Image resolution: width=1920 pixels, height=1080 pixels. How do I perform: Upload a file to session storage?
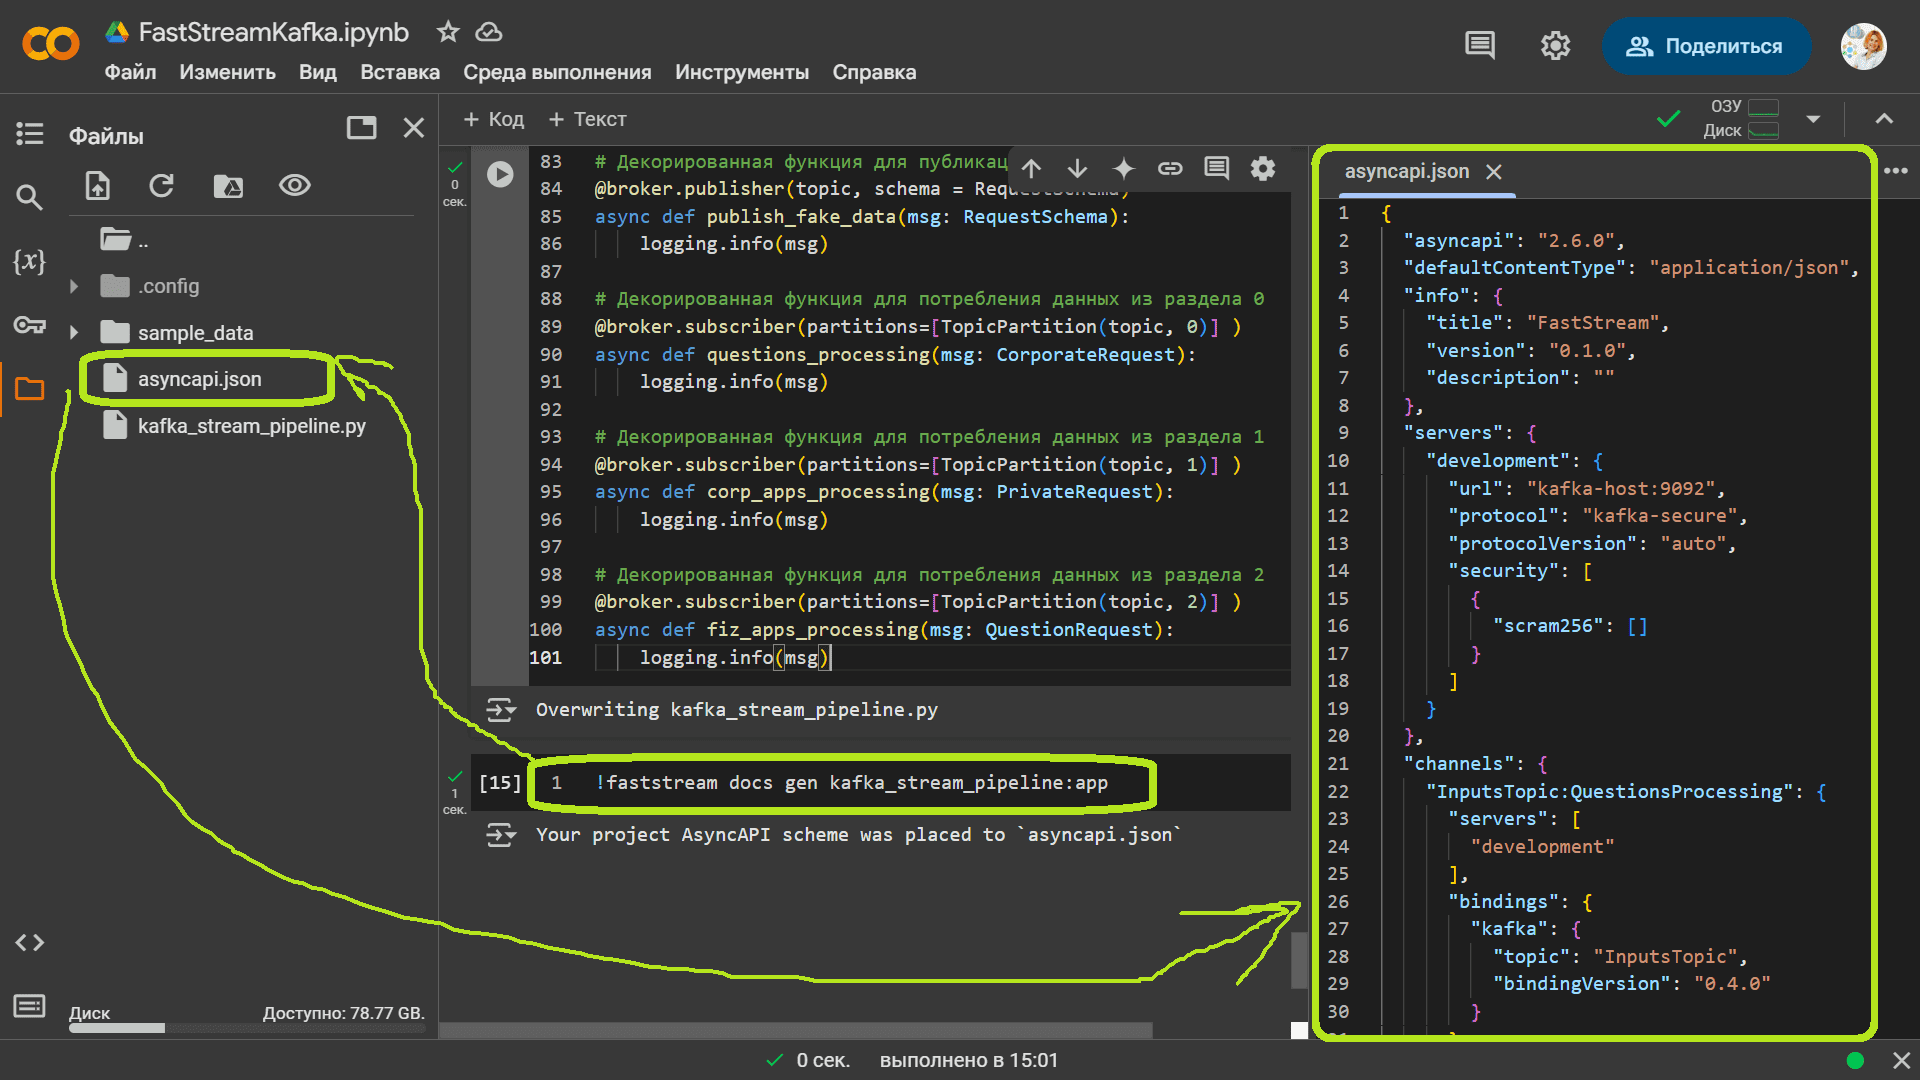coord(97,186)
